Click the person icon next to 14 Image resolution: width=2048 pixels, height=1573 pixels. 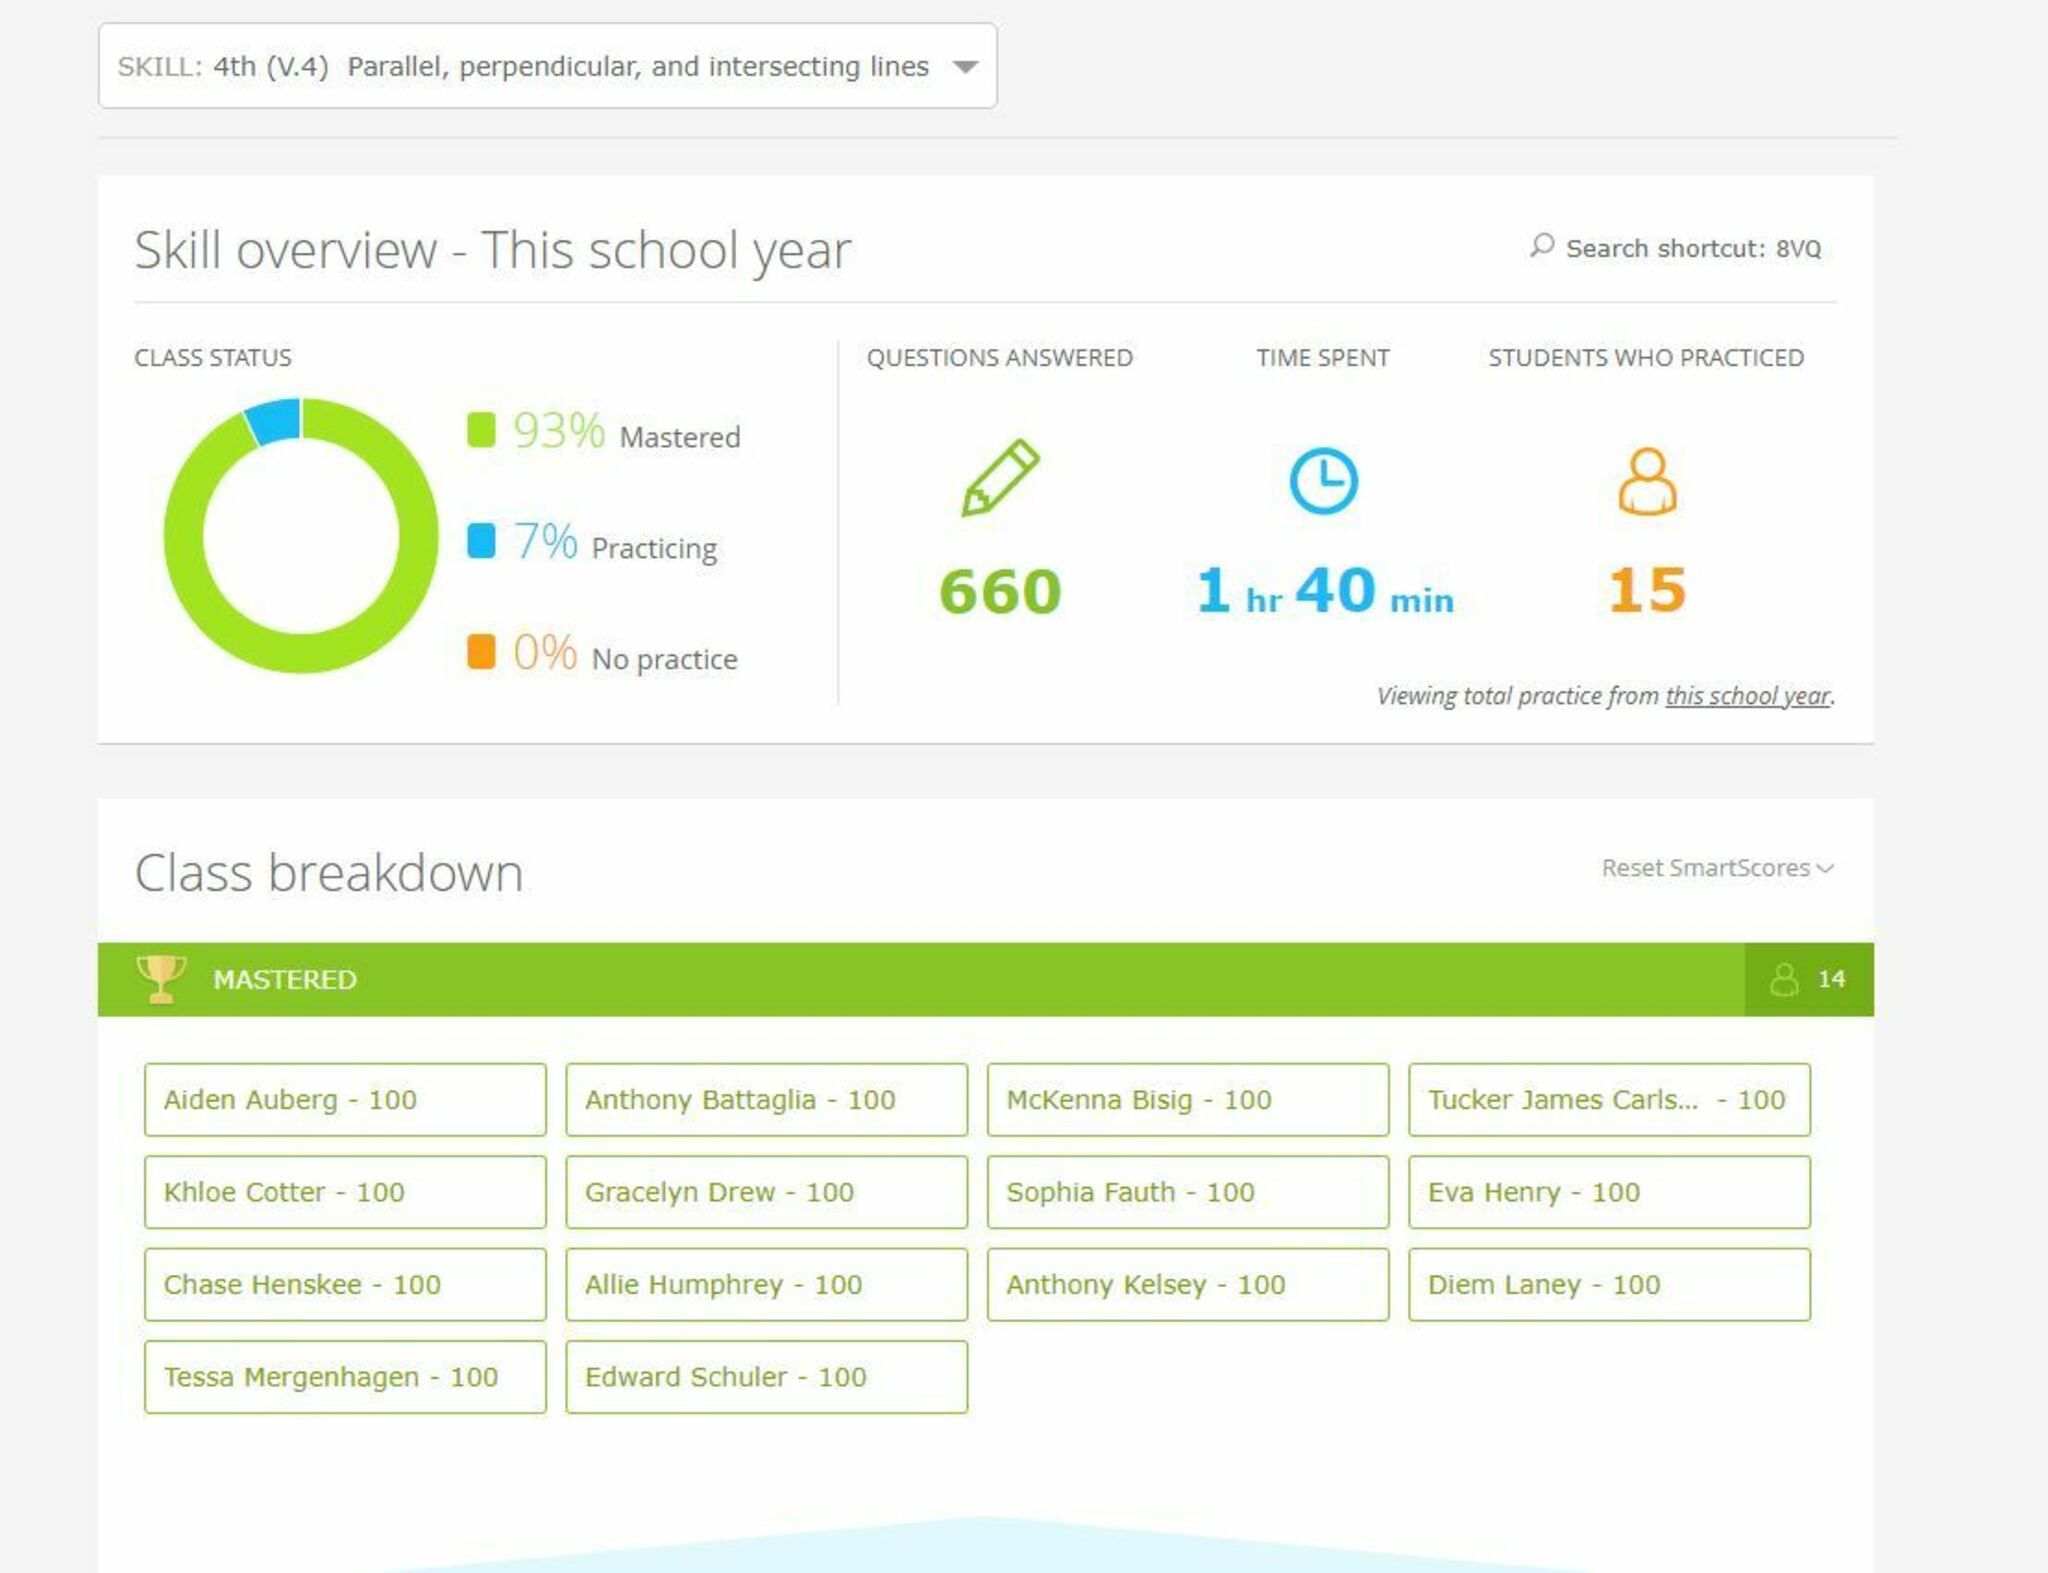pos(1783,979)
